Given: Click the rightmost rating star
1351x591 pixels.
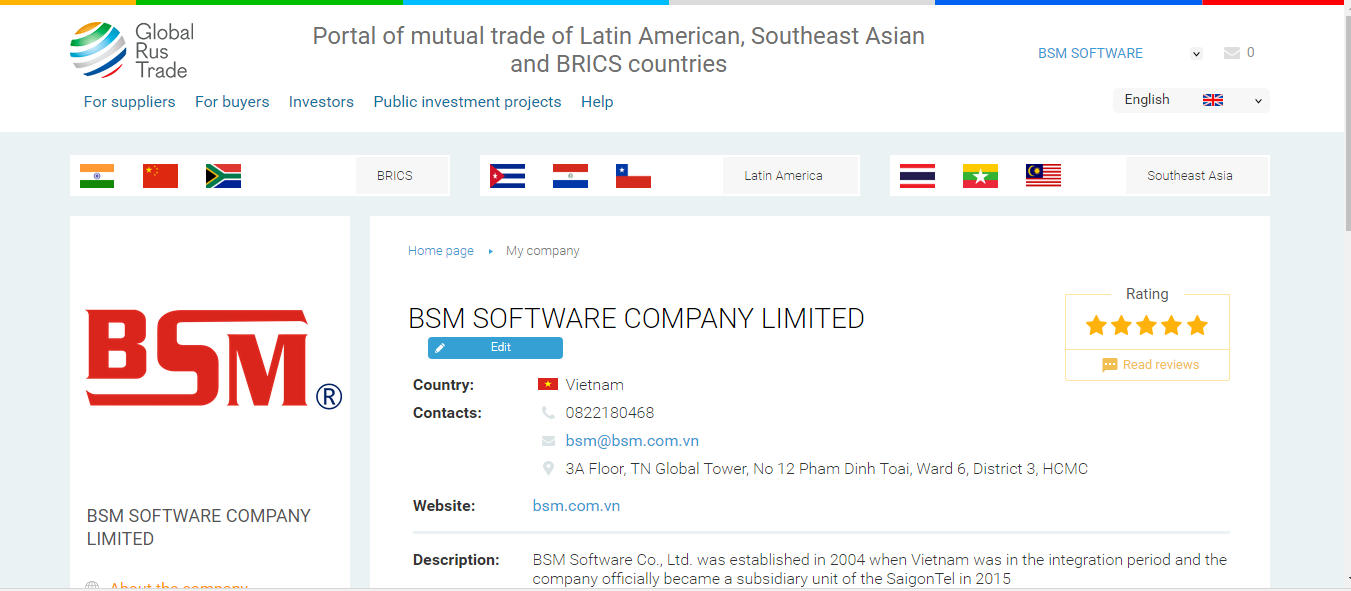Looking at the screenshot, I should (1197, 325).
